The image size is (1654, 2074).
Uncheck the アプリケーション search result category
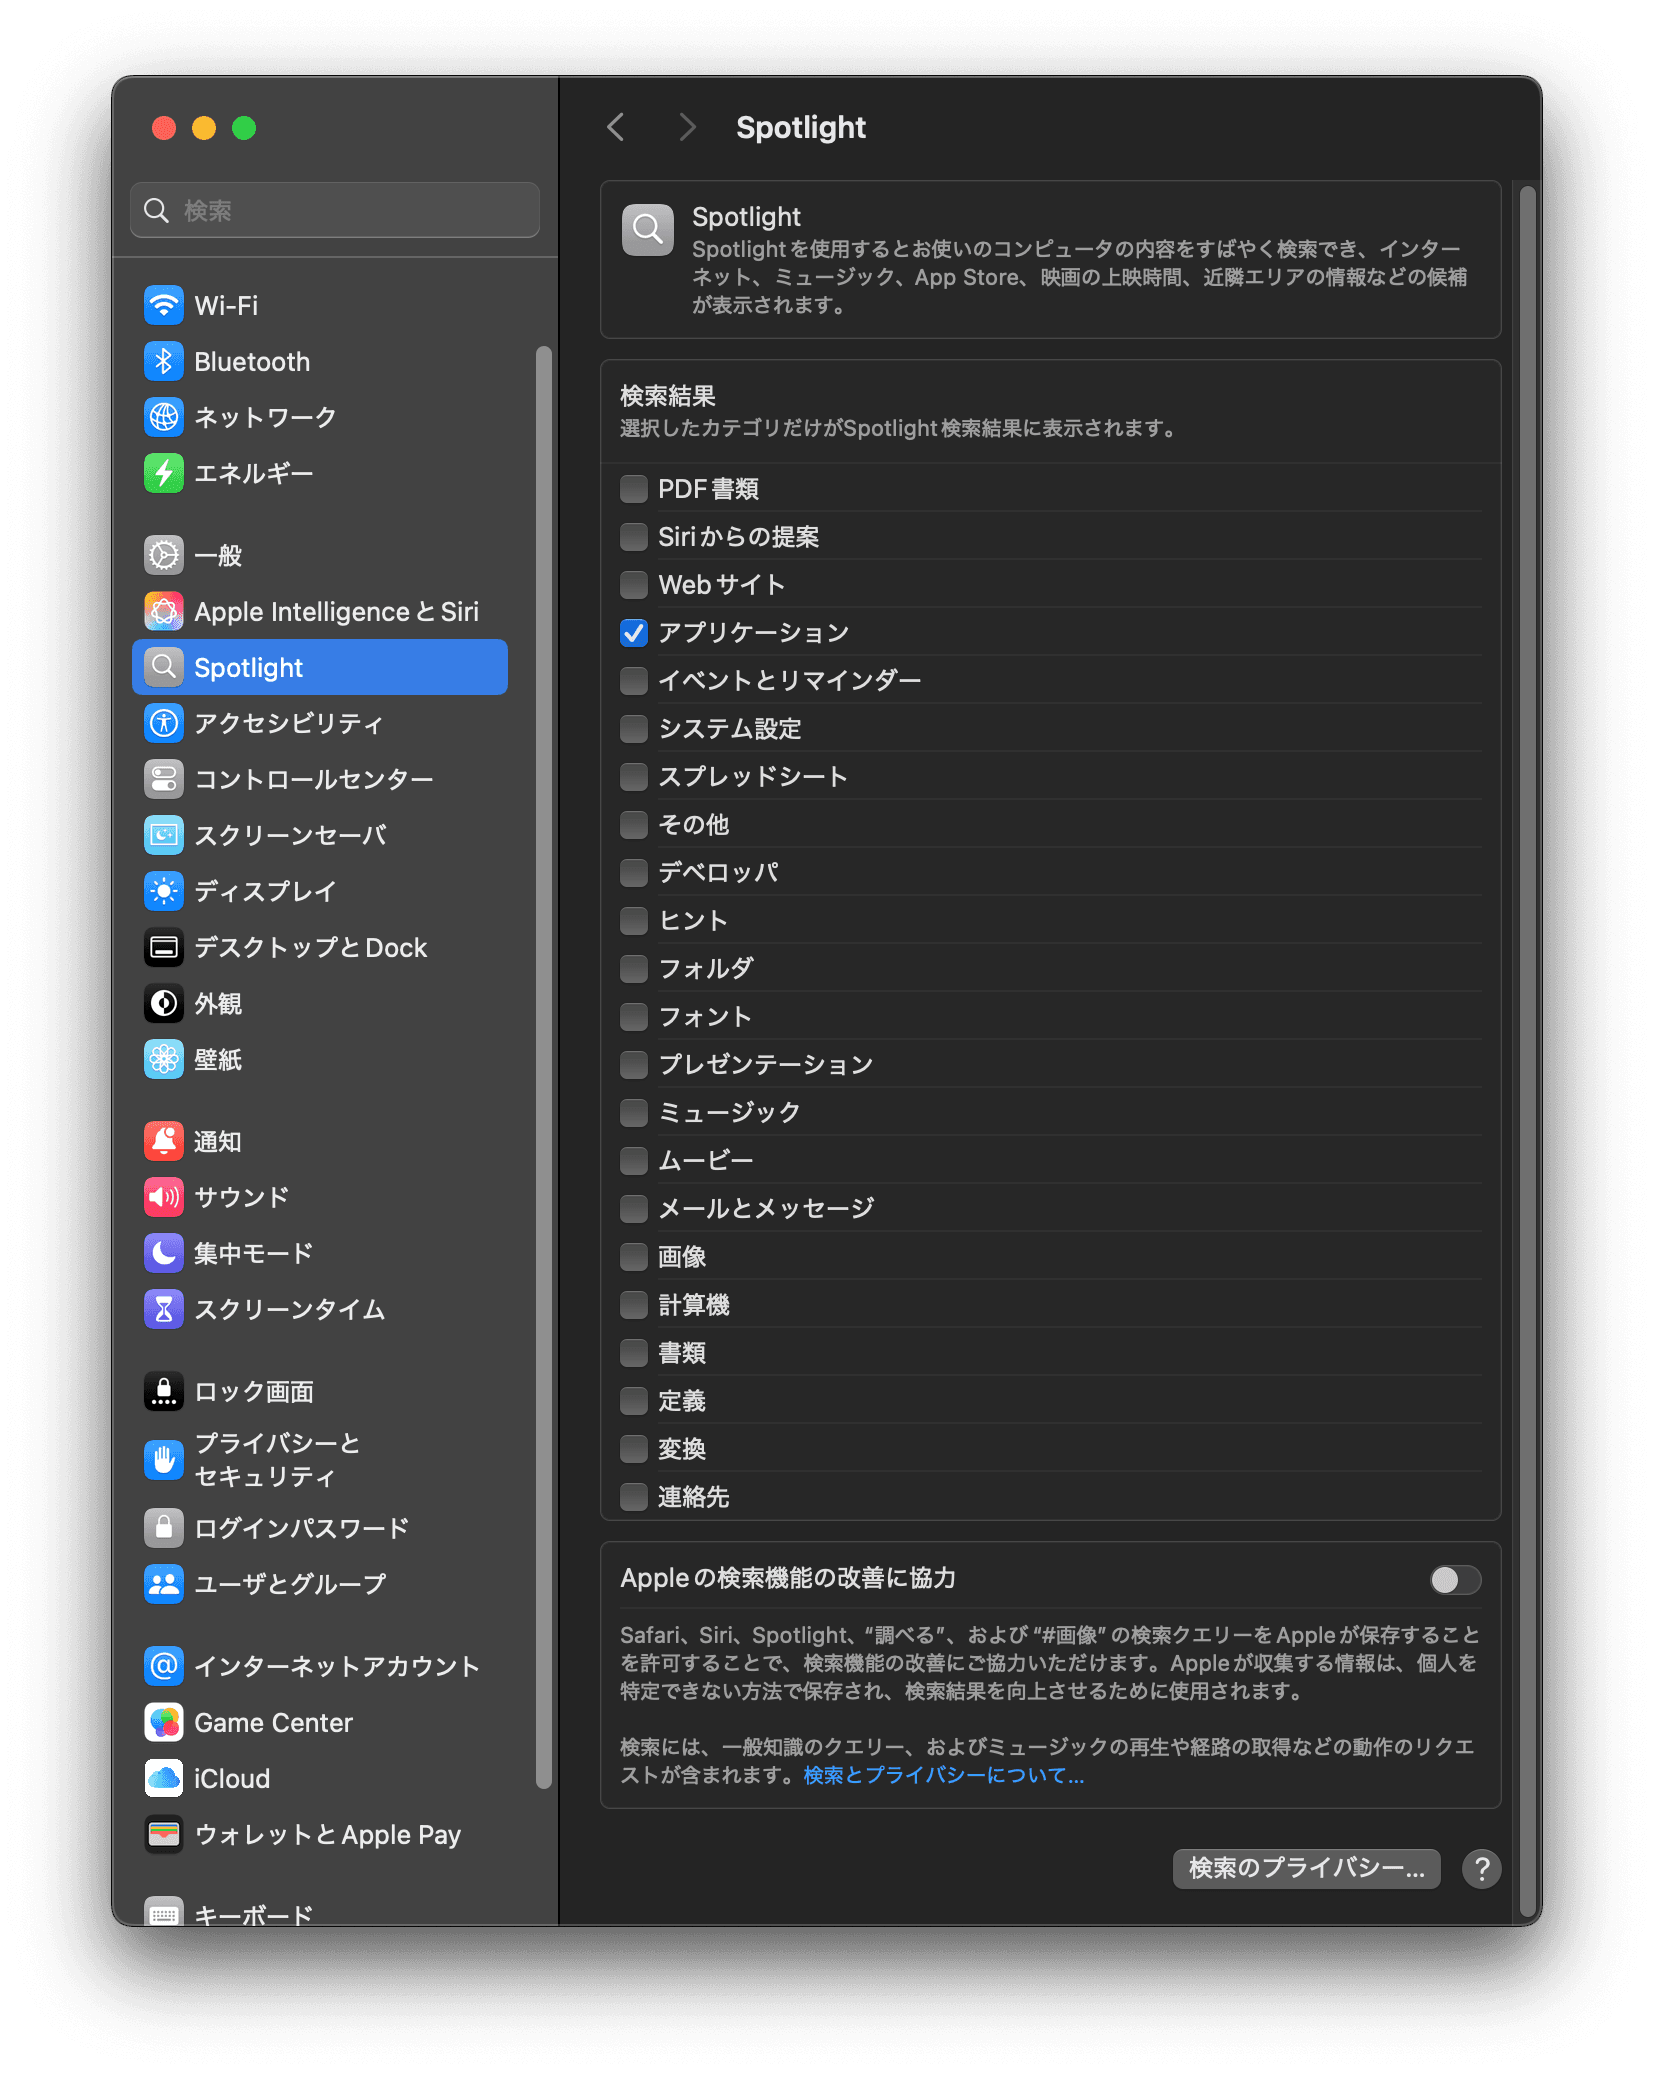click(634, 632)
